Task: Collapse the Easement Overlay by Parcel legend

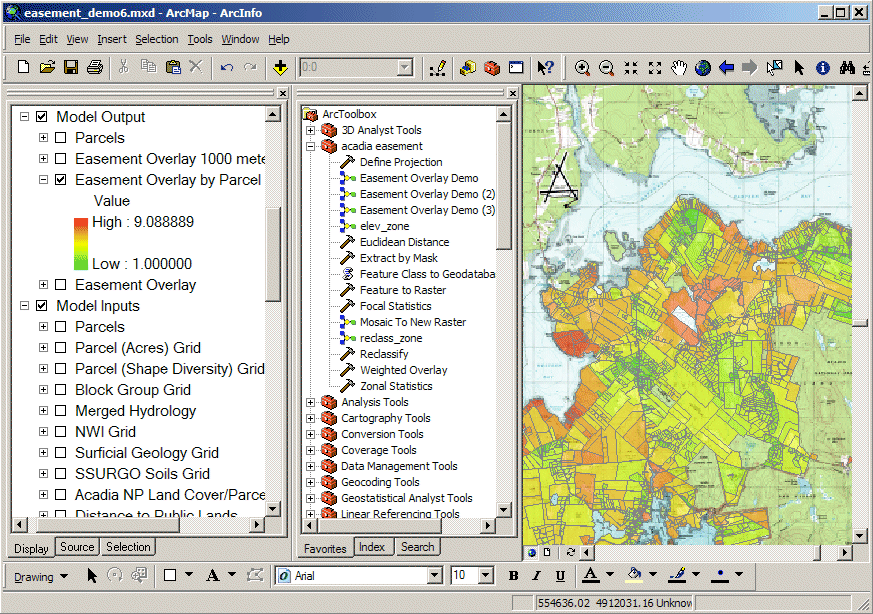Action: (x=43, y=180)
